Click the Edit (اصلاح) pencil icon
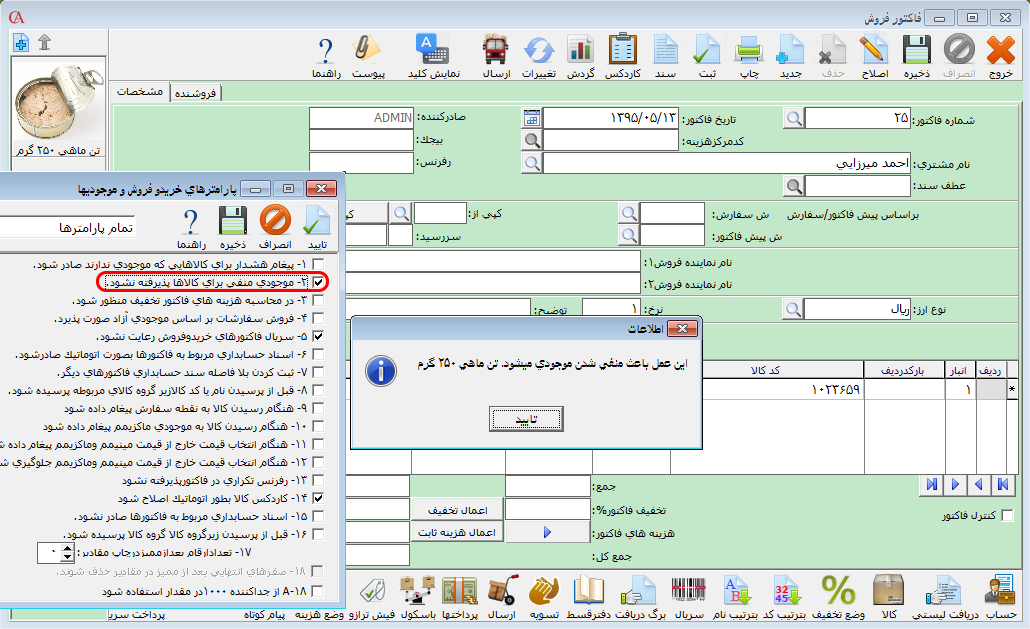The width and height of the screenshot is (1030, 629). (x=874, y=56)
